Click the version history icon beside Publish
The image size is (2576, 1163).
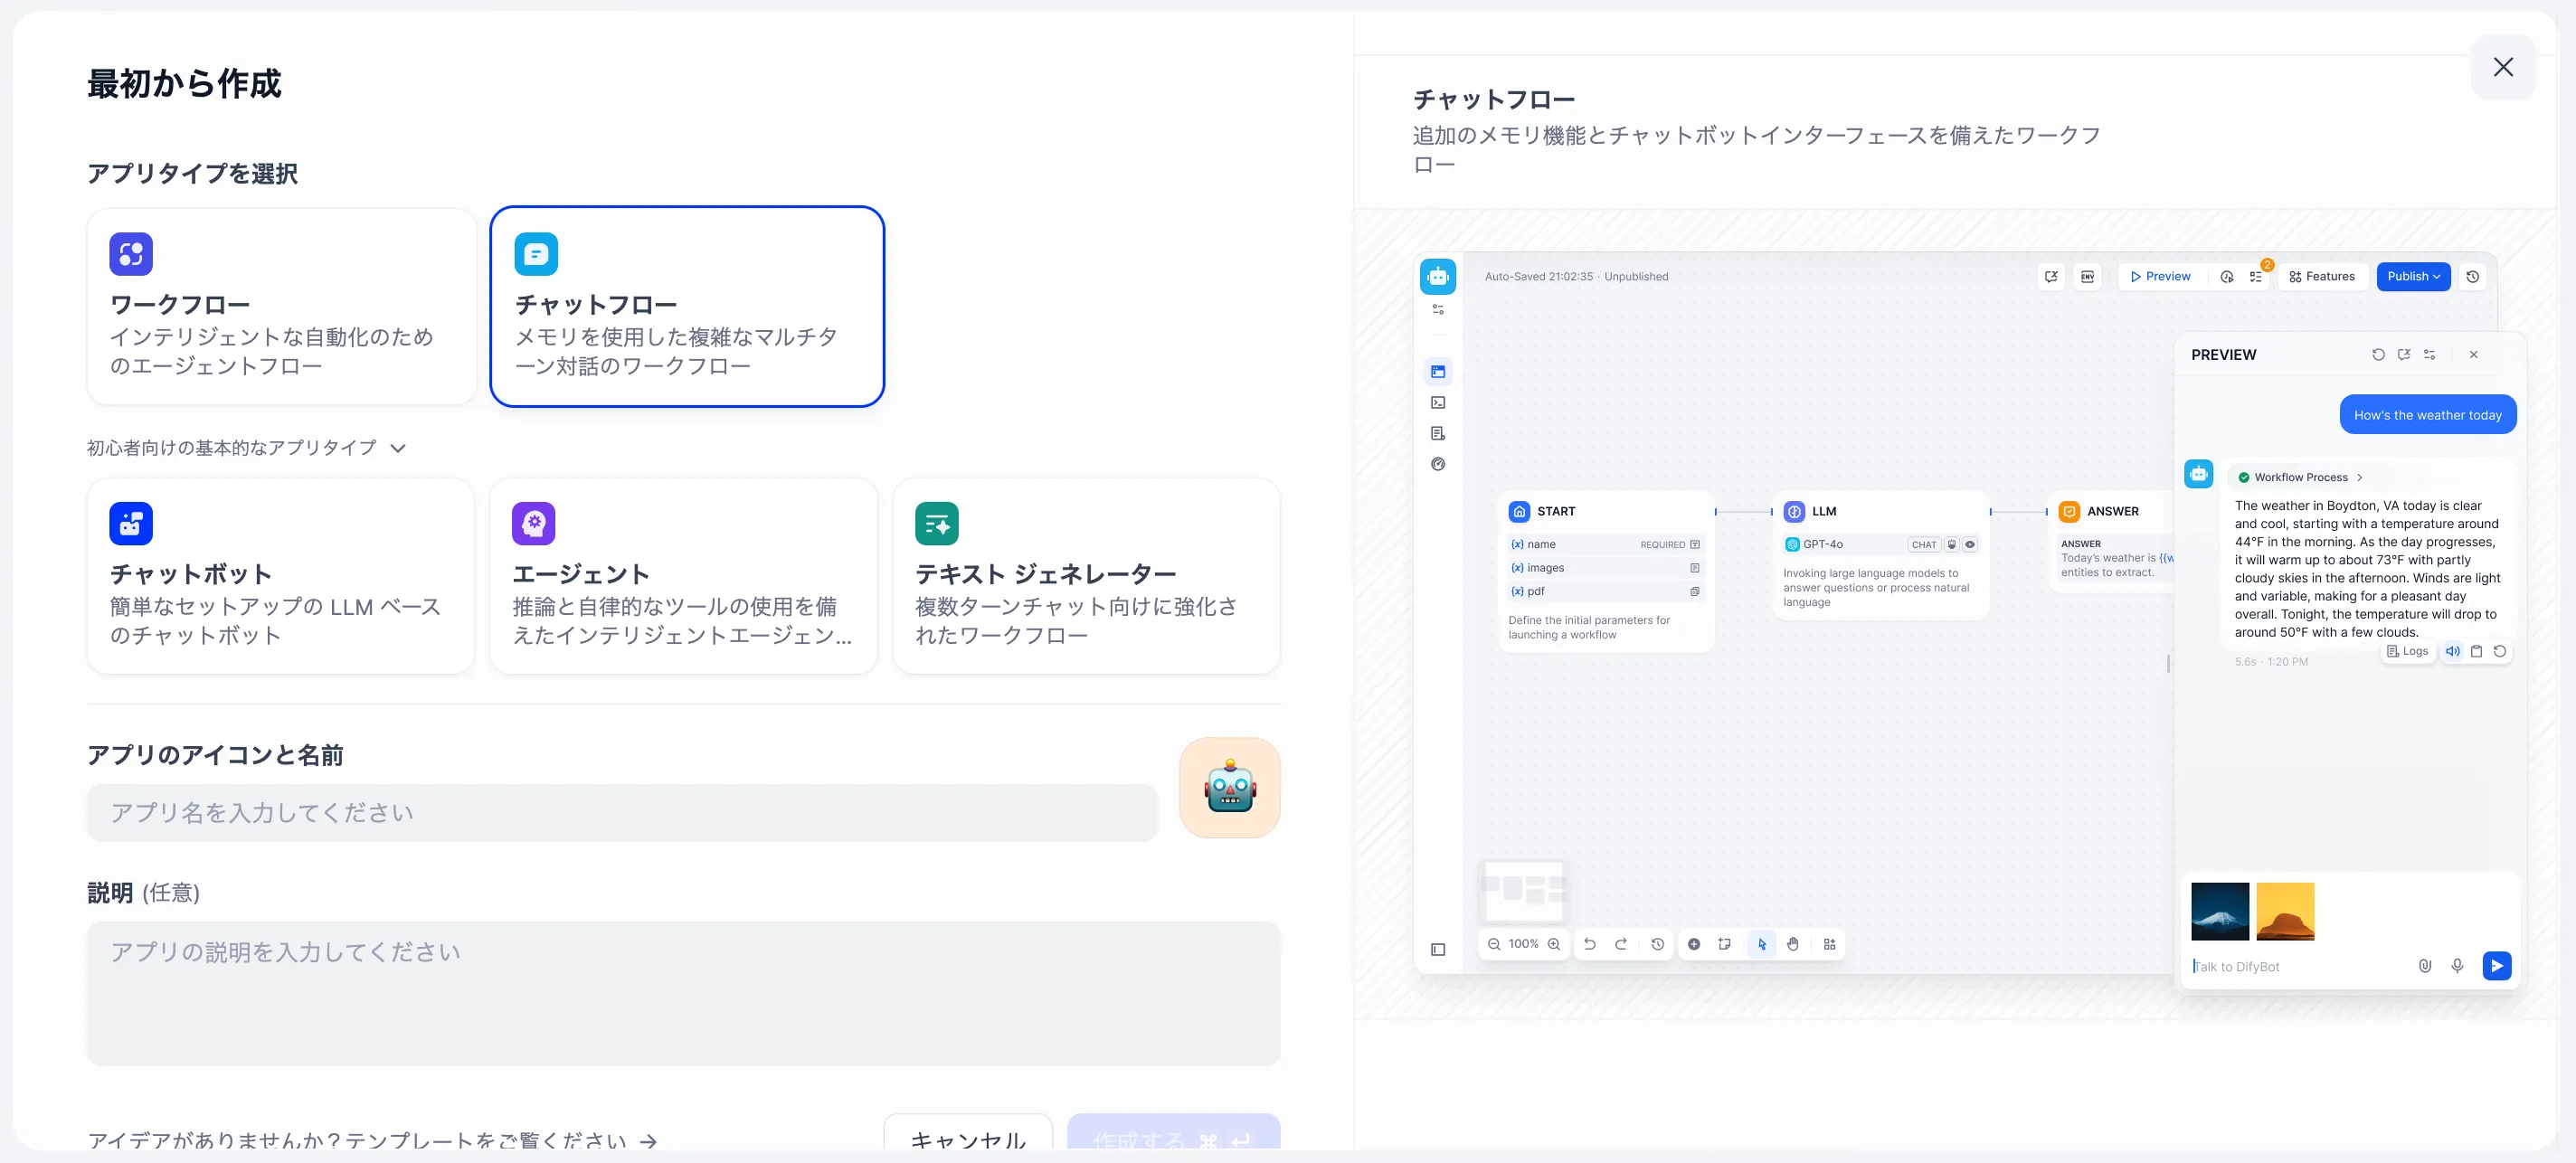pos(2472,276)
